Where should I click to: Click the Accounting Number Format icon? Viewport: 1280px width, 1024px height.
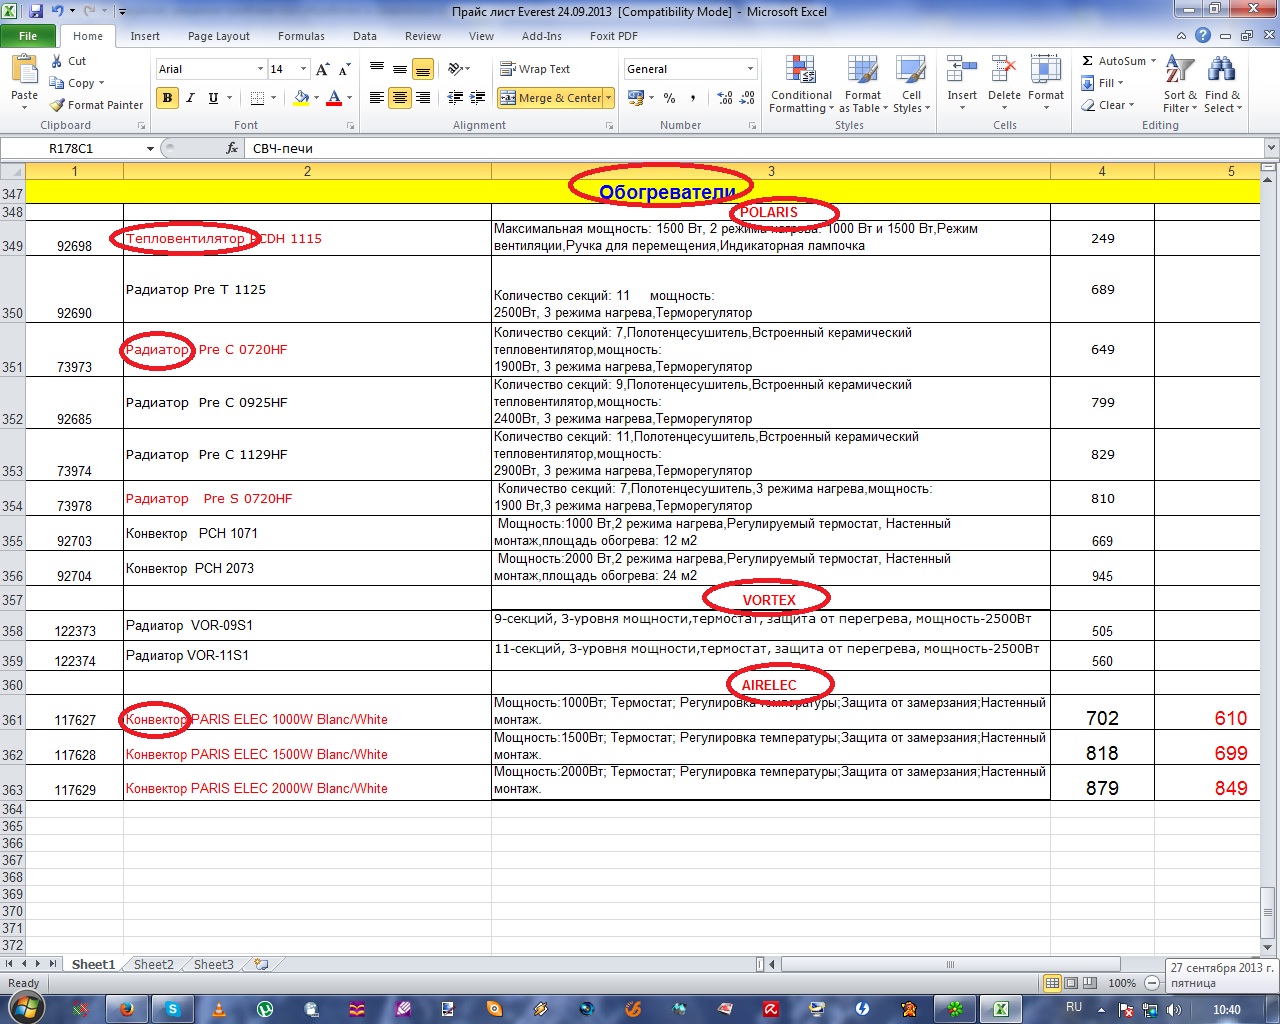coord(635,98)
